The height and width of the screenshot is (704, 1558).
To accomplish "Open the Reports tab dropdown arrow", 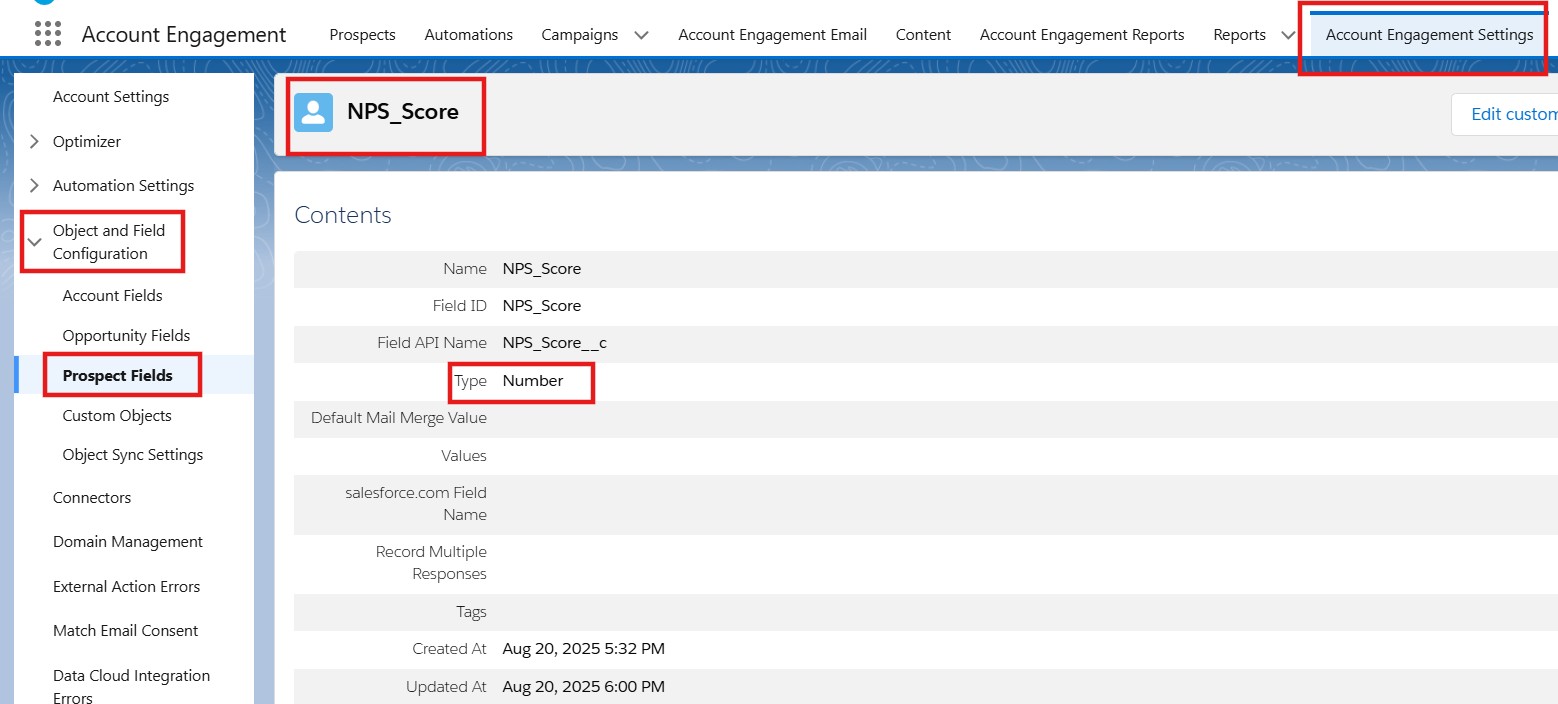I will 1288,35.
